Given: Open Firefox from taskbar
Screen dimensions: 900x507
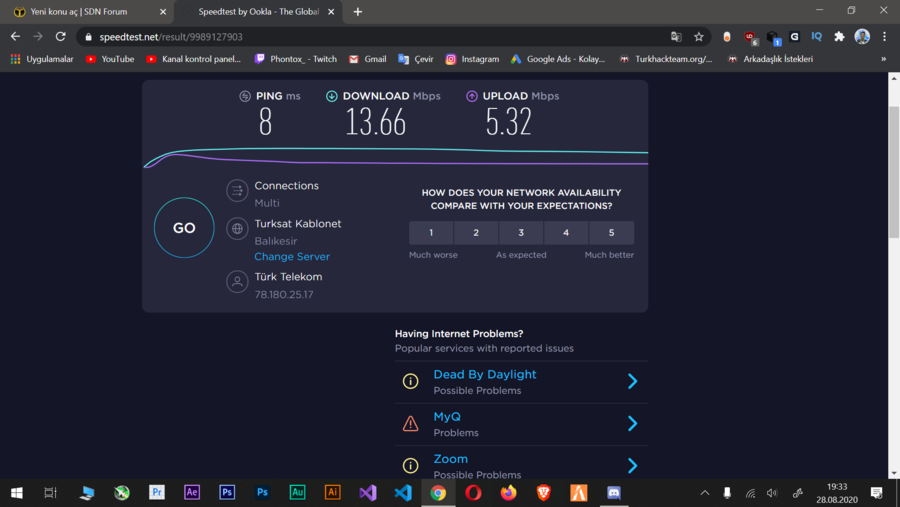Looking at the screenshot, I should tap(508, 493).
